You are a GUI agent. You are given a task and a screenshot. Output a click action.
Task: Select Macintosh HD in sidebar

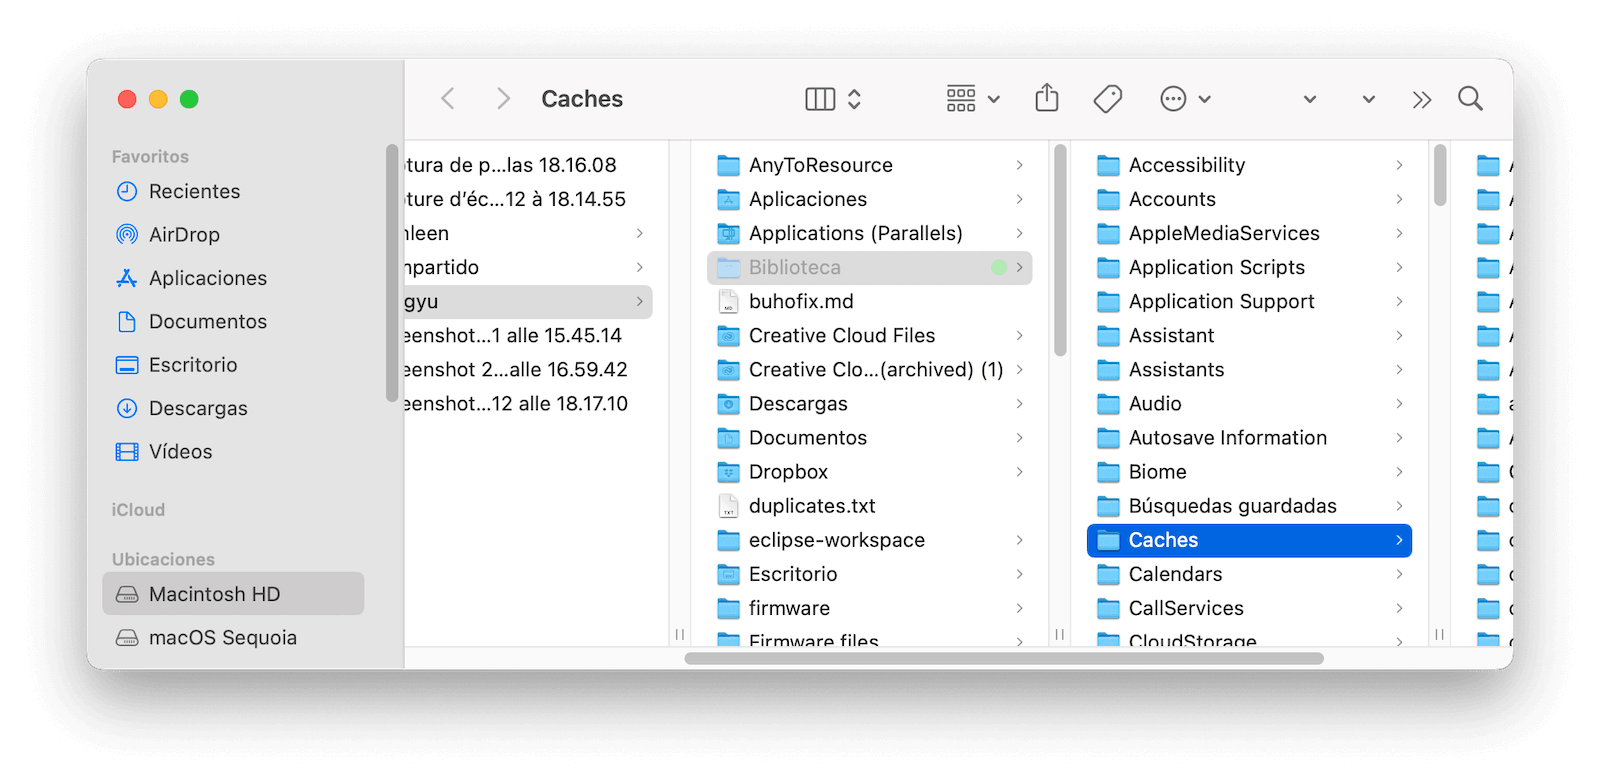(214, 594)
